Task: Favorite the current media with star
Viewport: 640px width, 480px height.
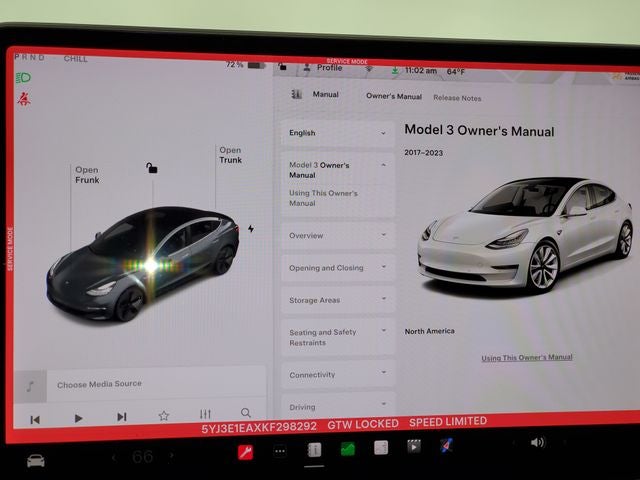Action: 164,416
